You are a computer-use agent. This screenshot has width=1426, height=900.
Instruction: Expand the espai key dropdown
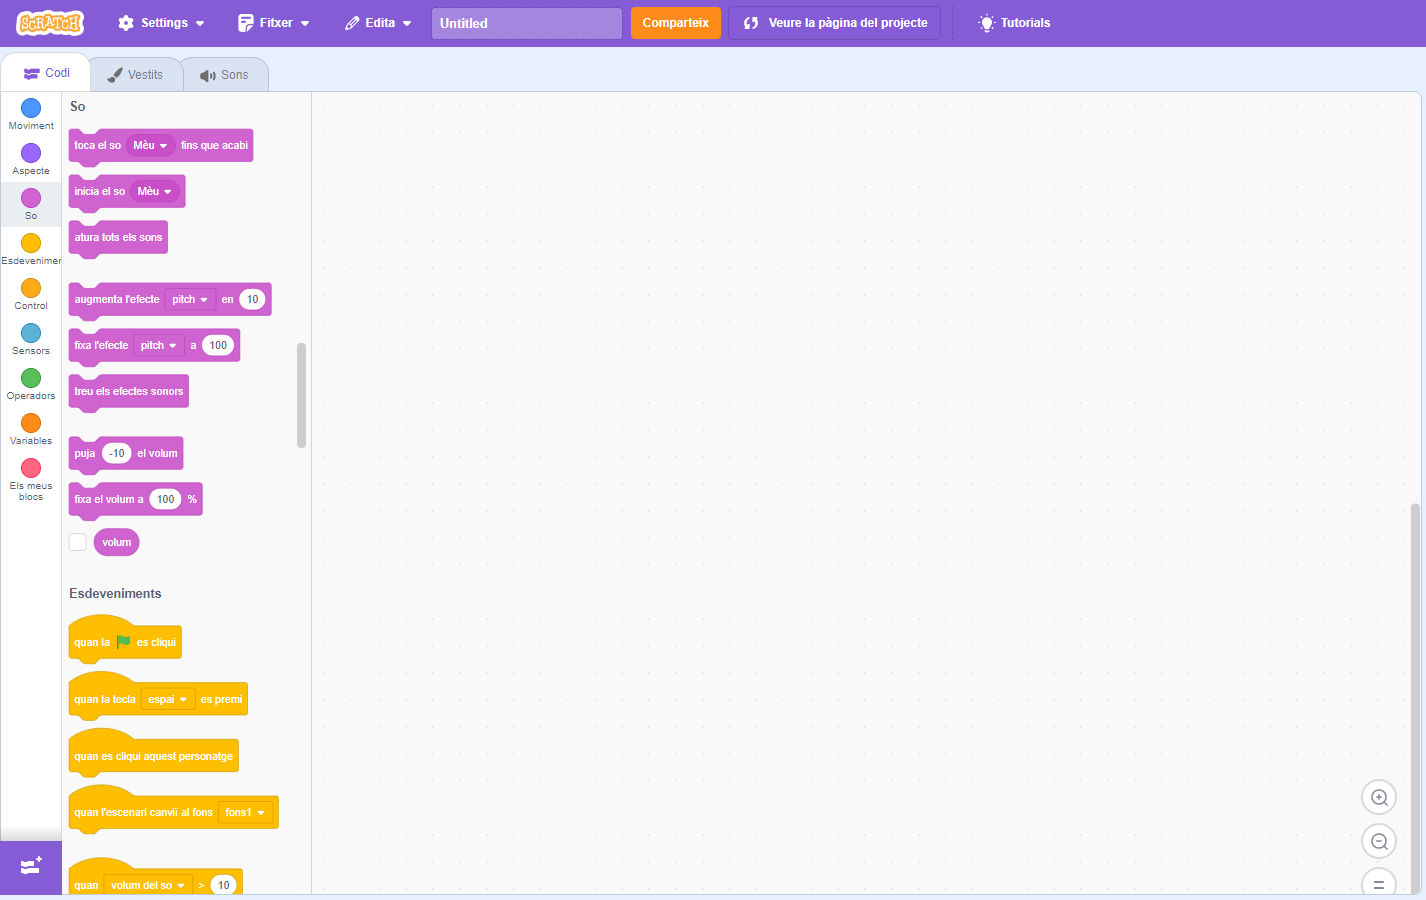pos(168,699)
